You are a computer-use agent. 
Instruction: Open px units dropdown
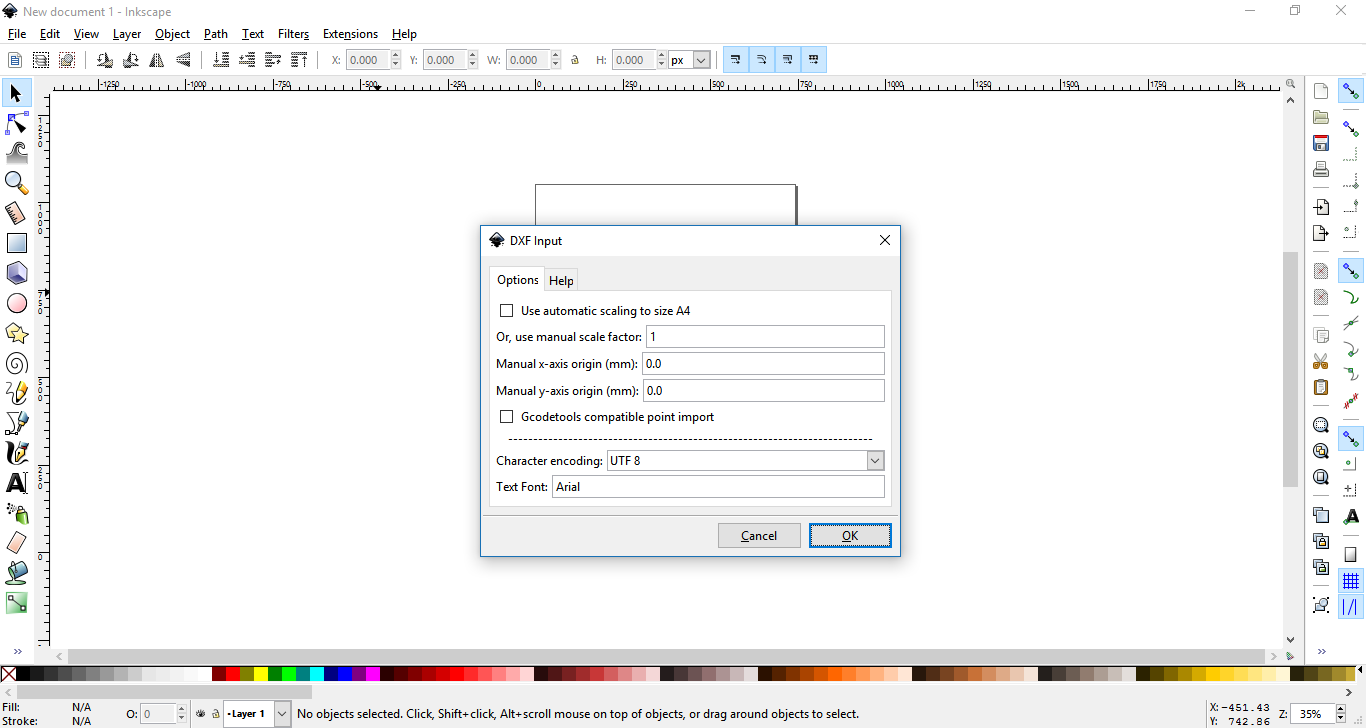701,60
